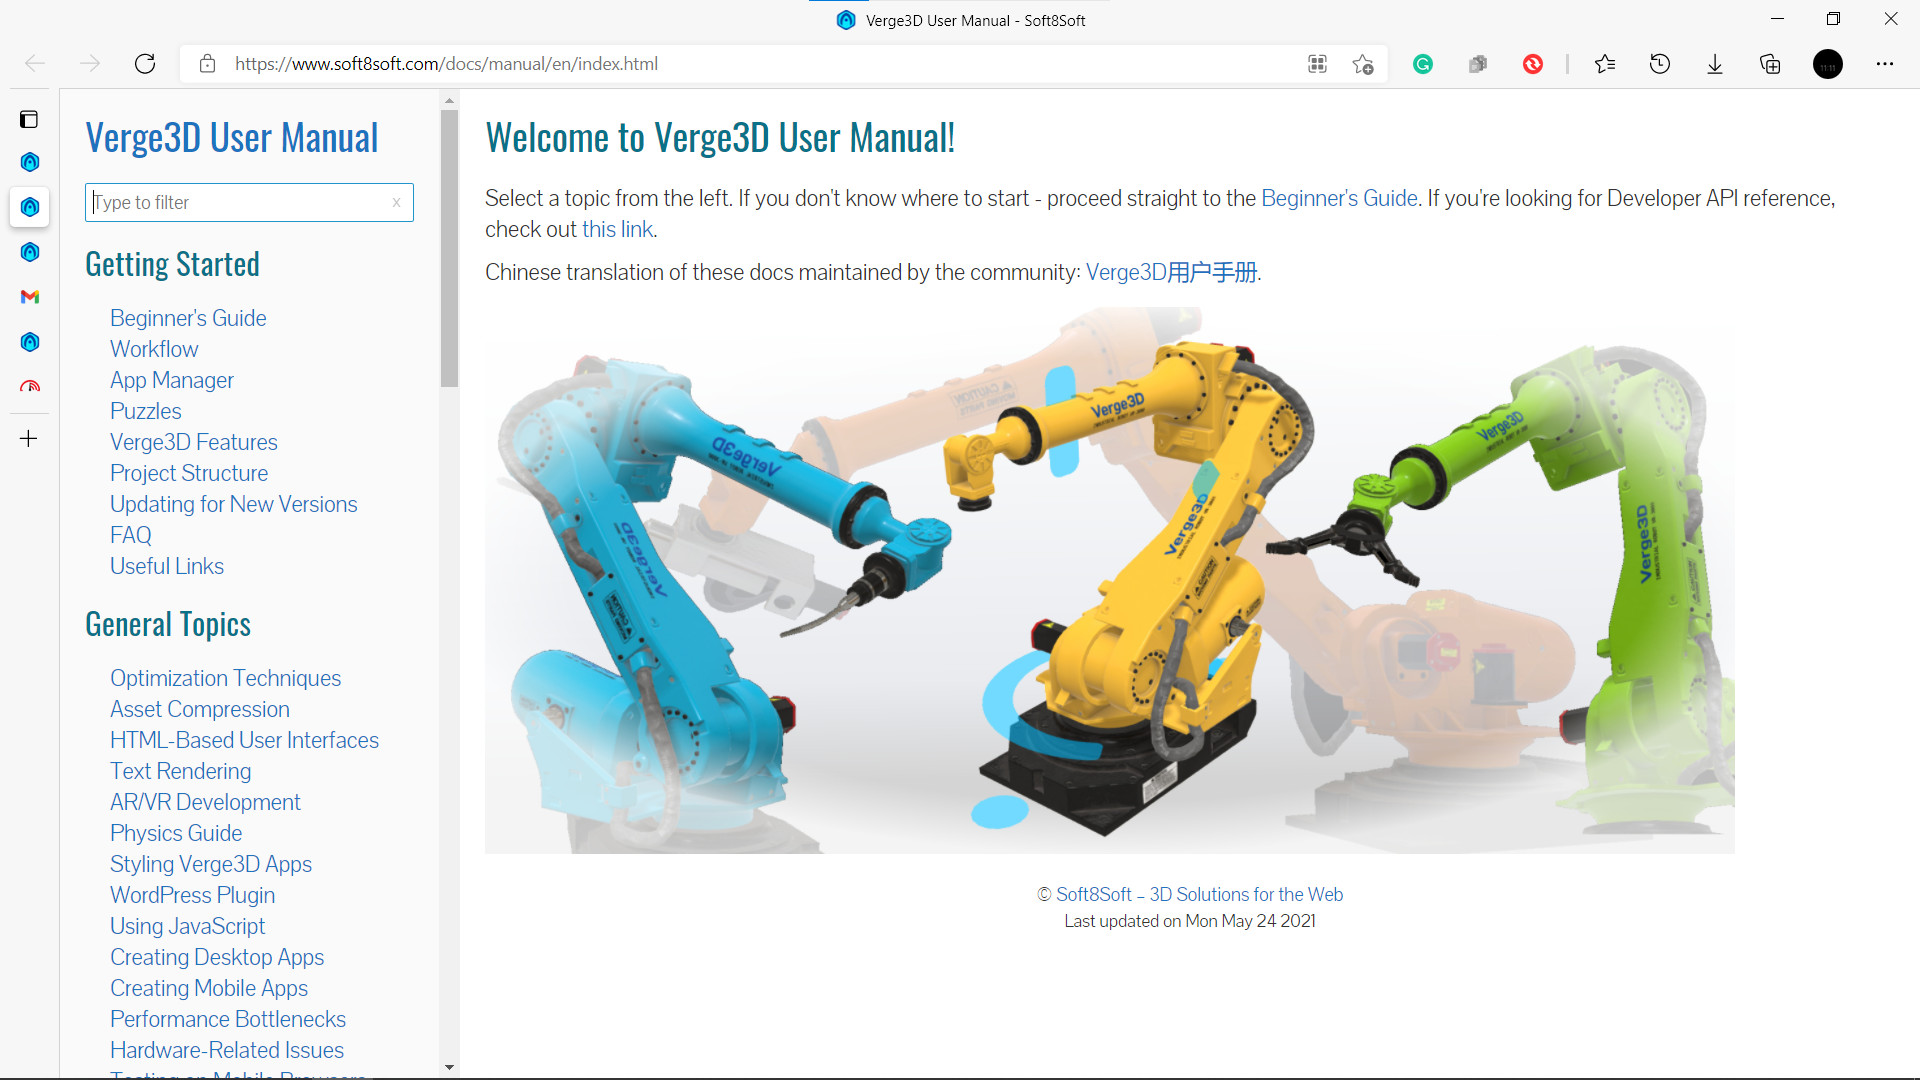Click the sidebar scroll up arrow
This screenshot has height=1080, width=1920.
(x=449, y=100)
